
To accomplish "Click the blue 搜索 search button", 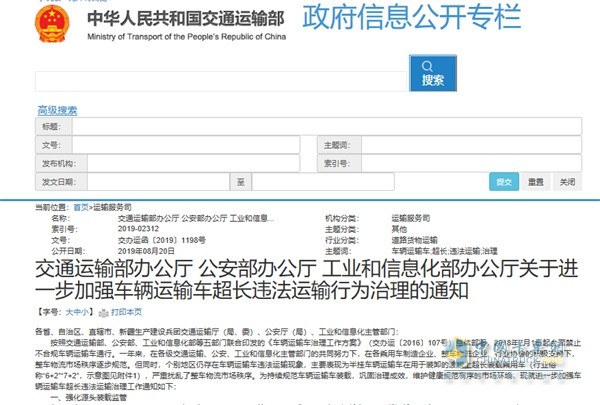I will click(x=433, y=73).
